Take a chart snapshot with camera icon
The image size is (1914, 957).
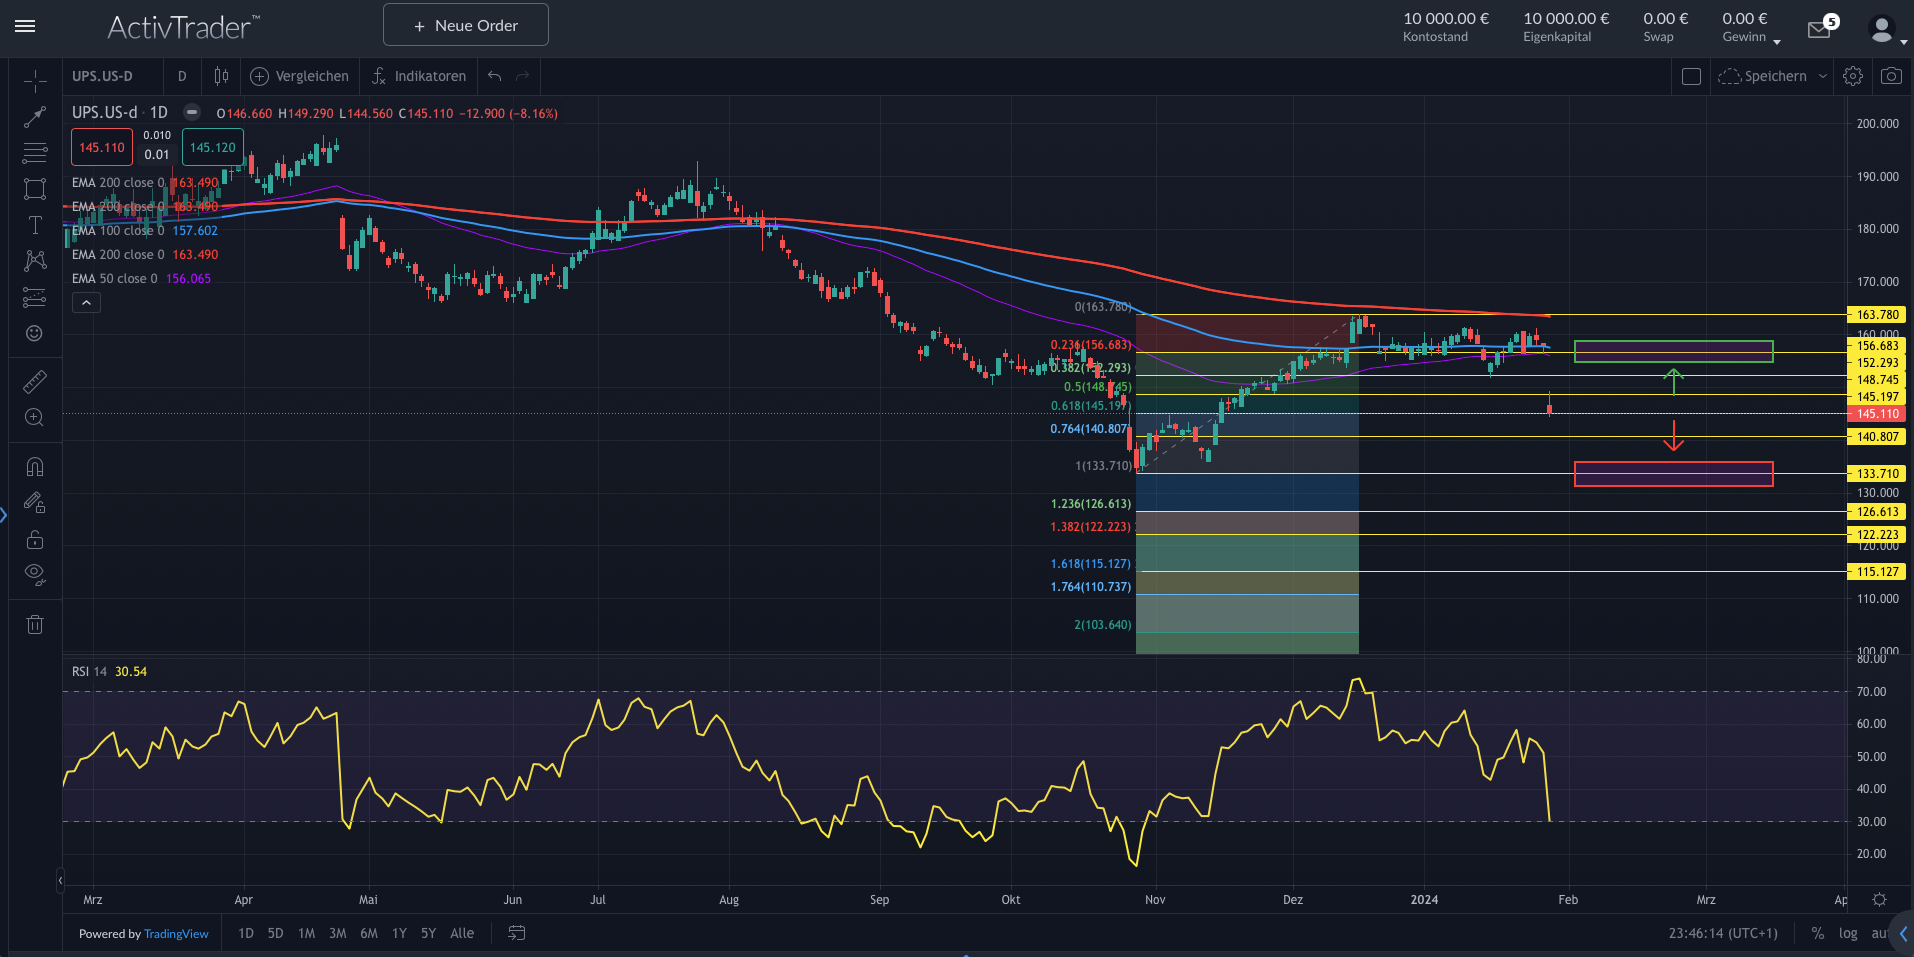pos(1891,76)
